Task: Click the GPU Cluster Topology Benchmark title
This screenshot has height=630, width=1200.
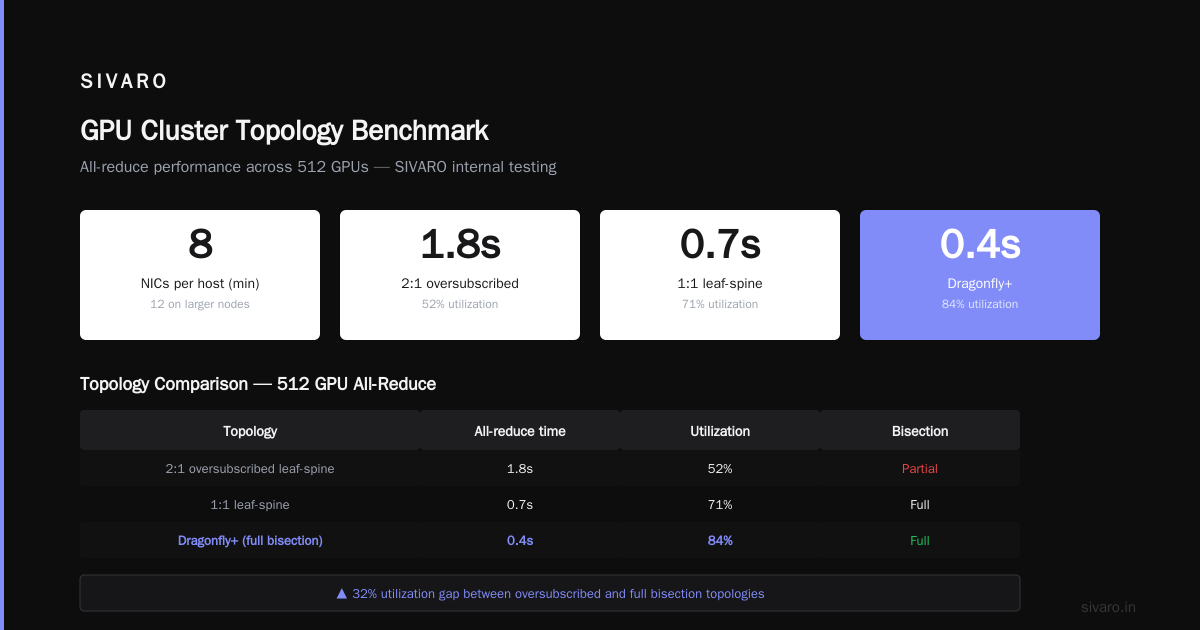Action: 284,130
